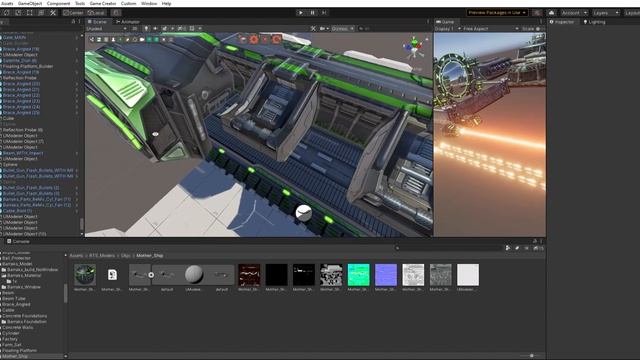640x360 pixels.
Task: Adjust the project thumbnail size slider
Action: [x=531, y=356]
